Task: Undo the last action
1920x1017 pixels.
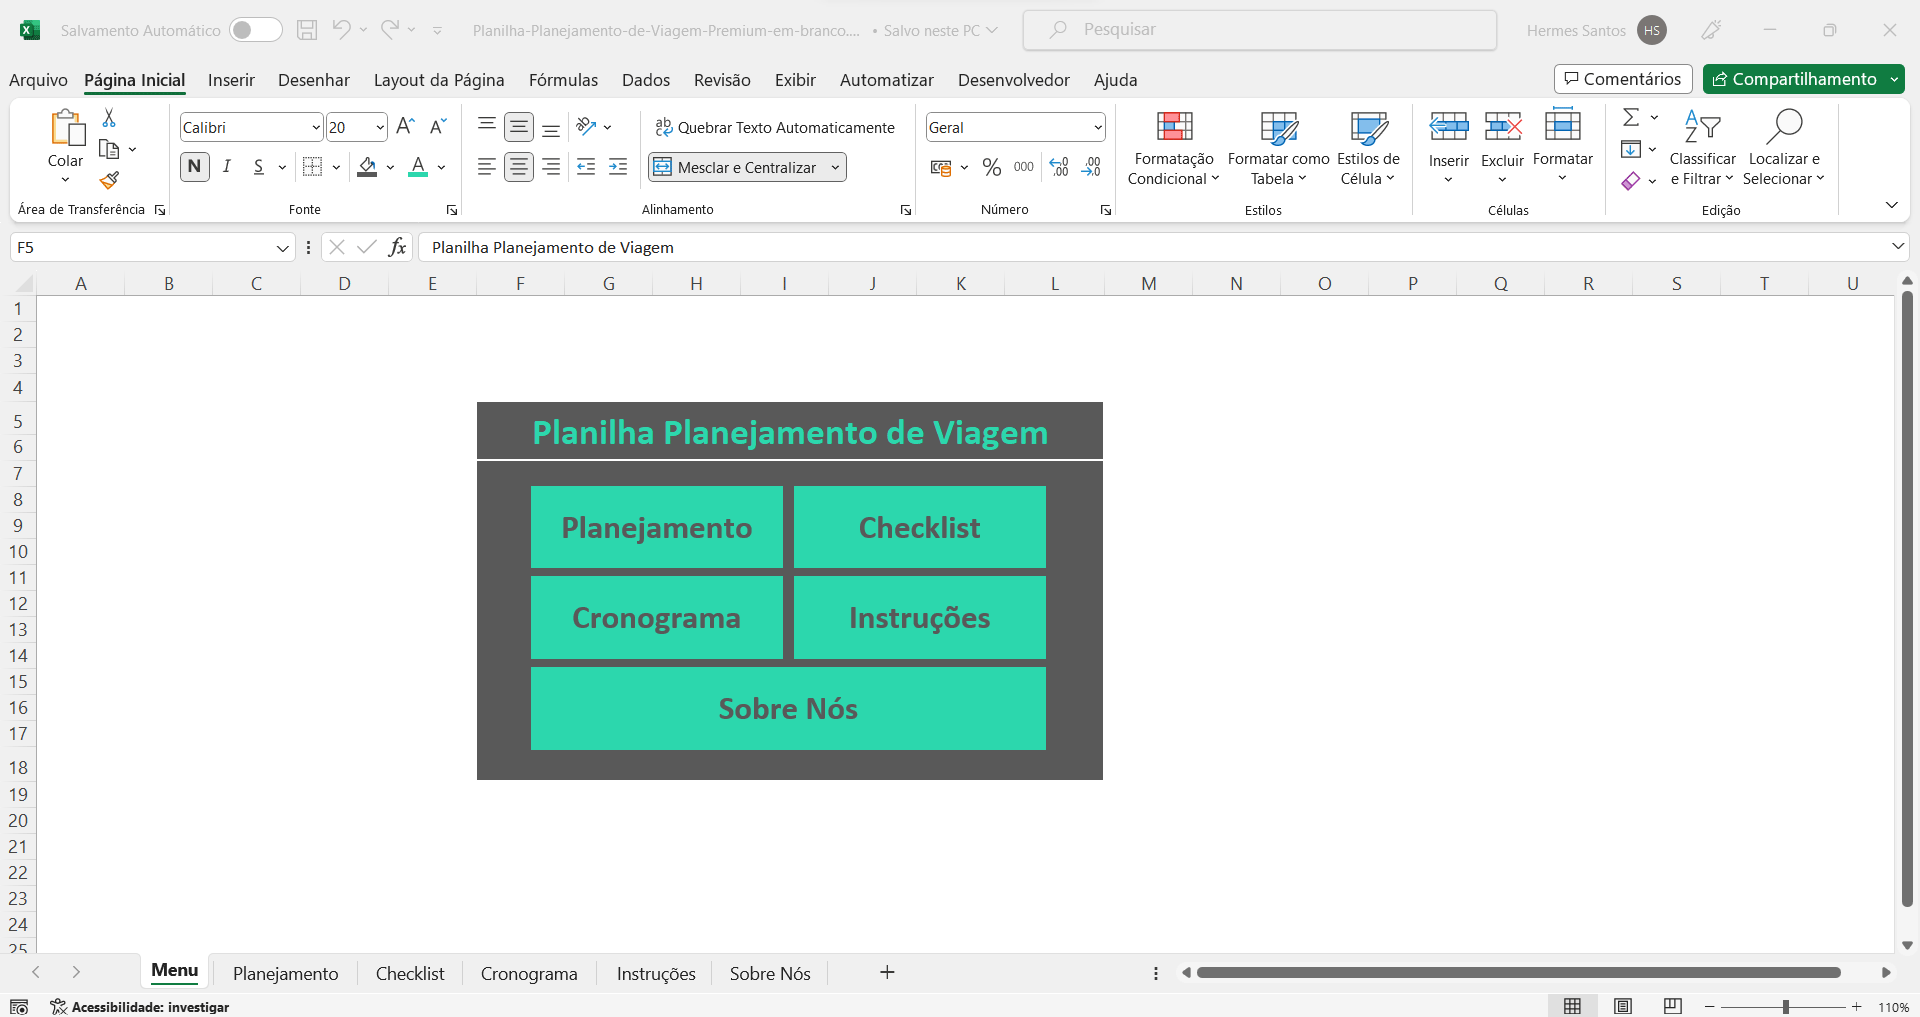Action: tap(342, 30)
